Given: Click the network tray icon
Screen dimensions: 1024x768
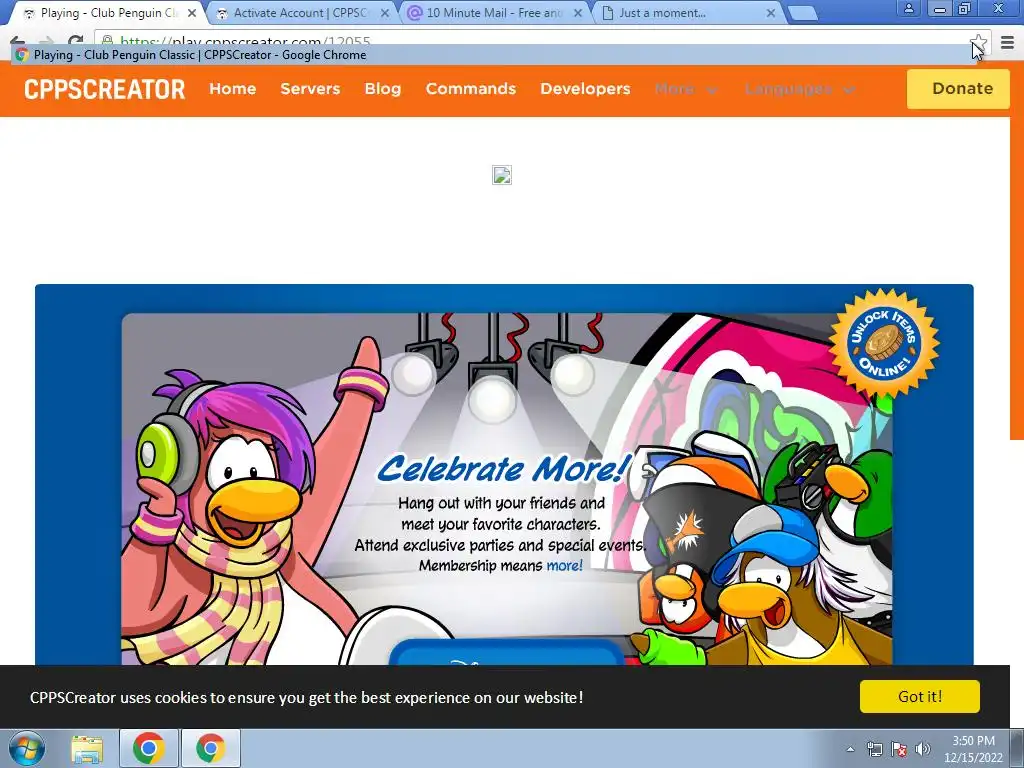Looking at the screenshot, I should [x=874, y=749].
